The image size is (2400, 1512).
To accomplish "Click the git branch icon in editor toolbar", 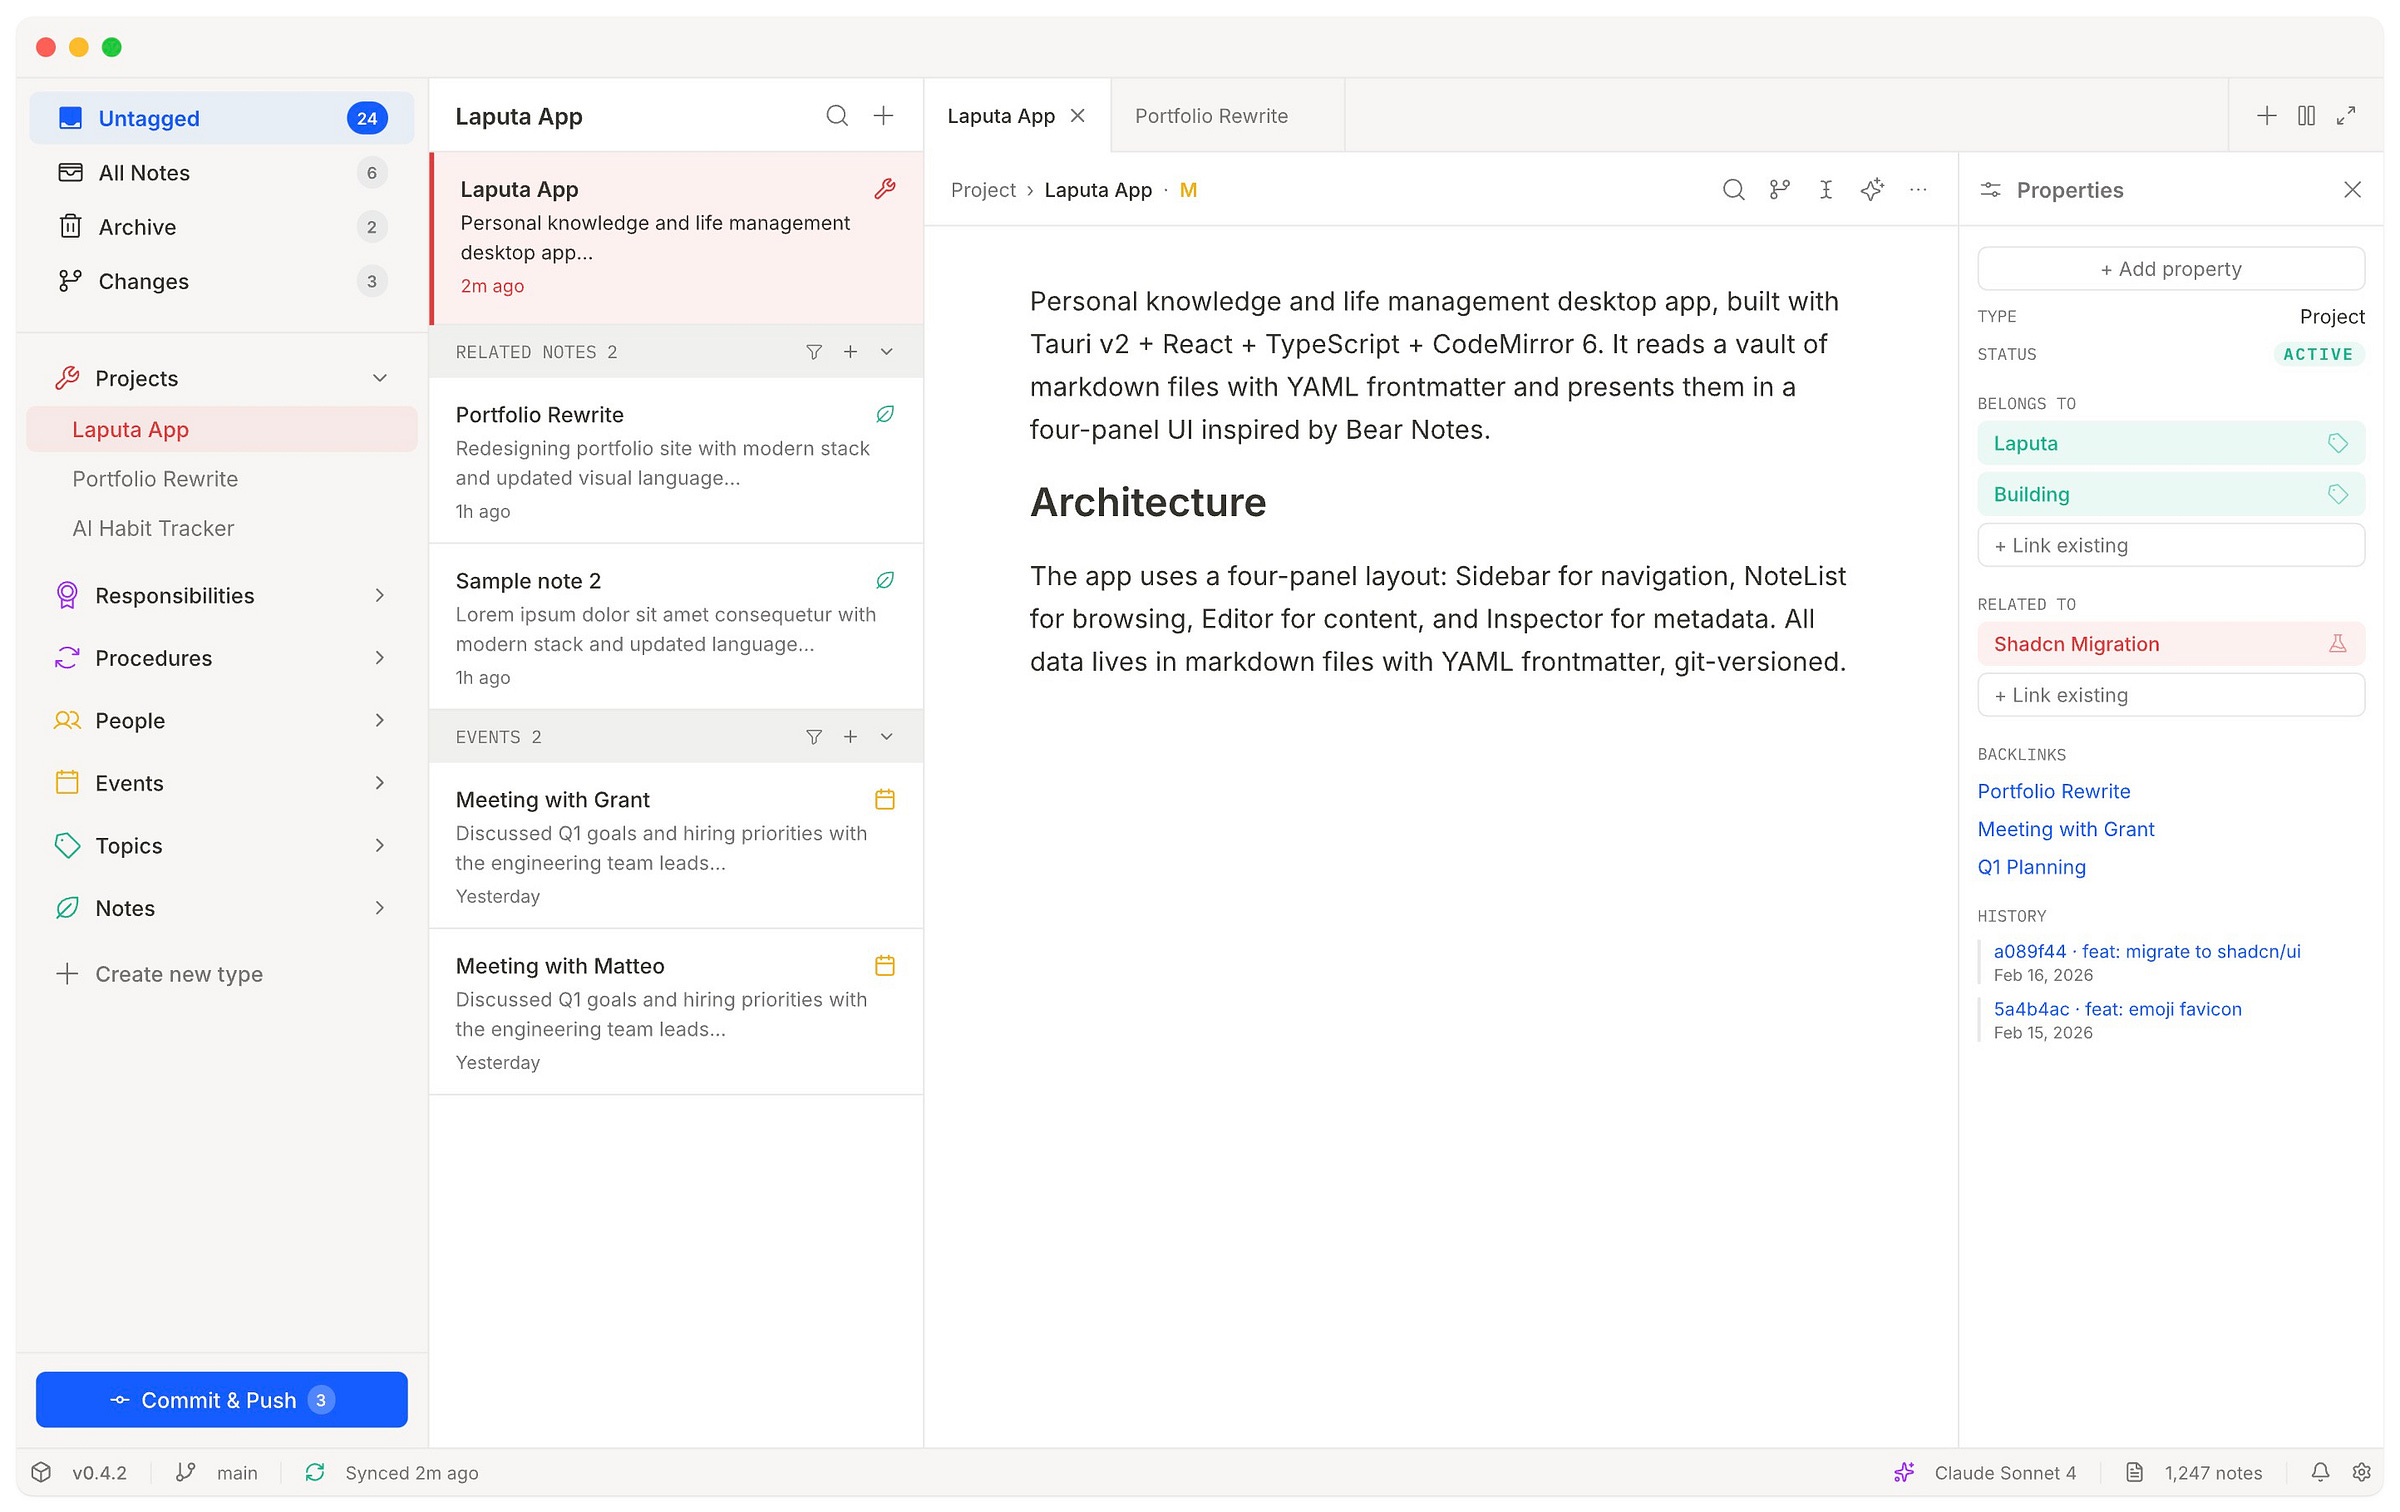I will pos(1779,190).
